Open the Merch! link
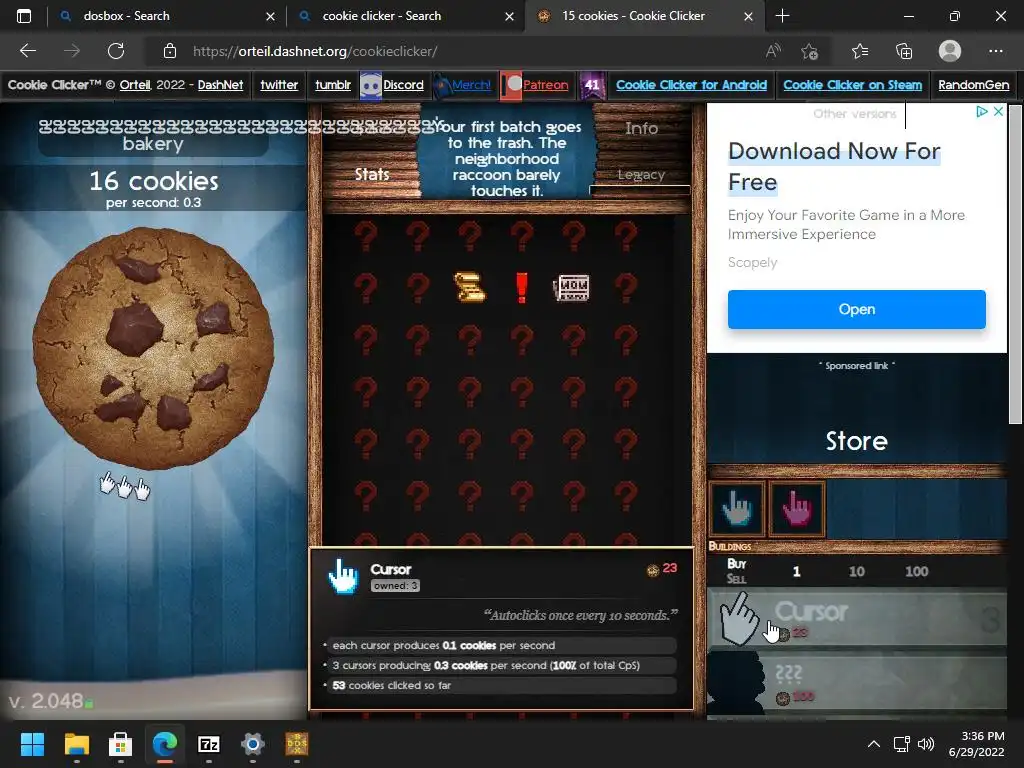Viewport: 1024px width, 768px height. pyautogui.click(x=471, y=85)
